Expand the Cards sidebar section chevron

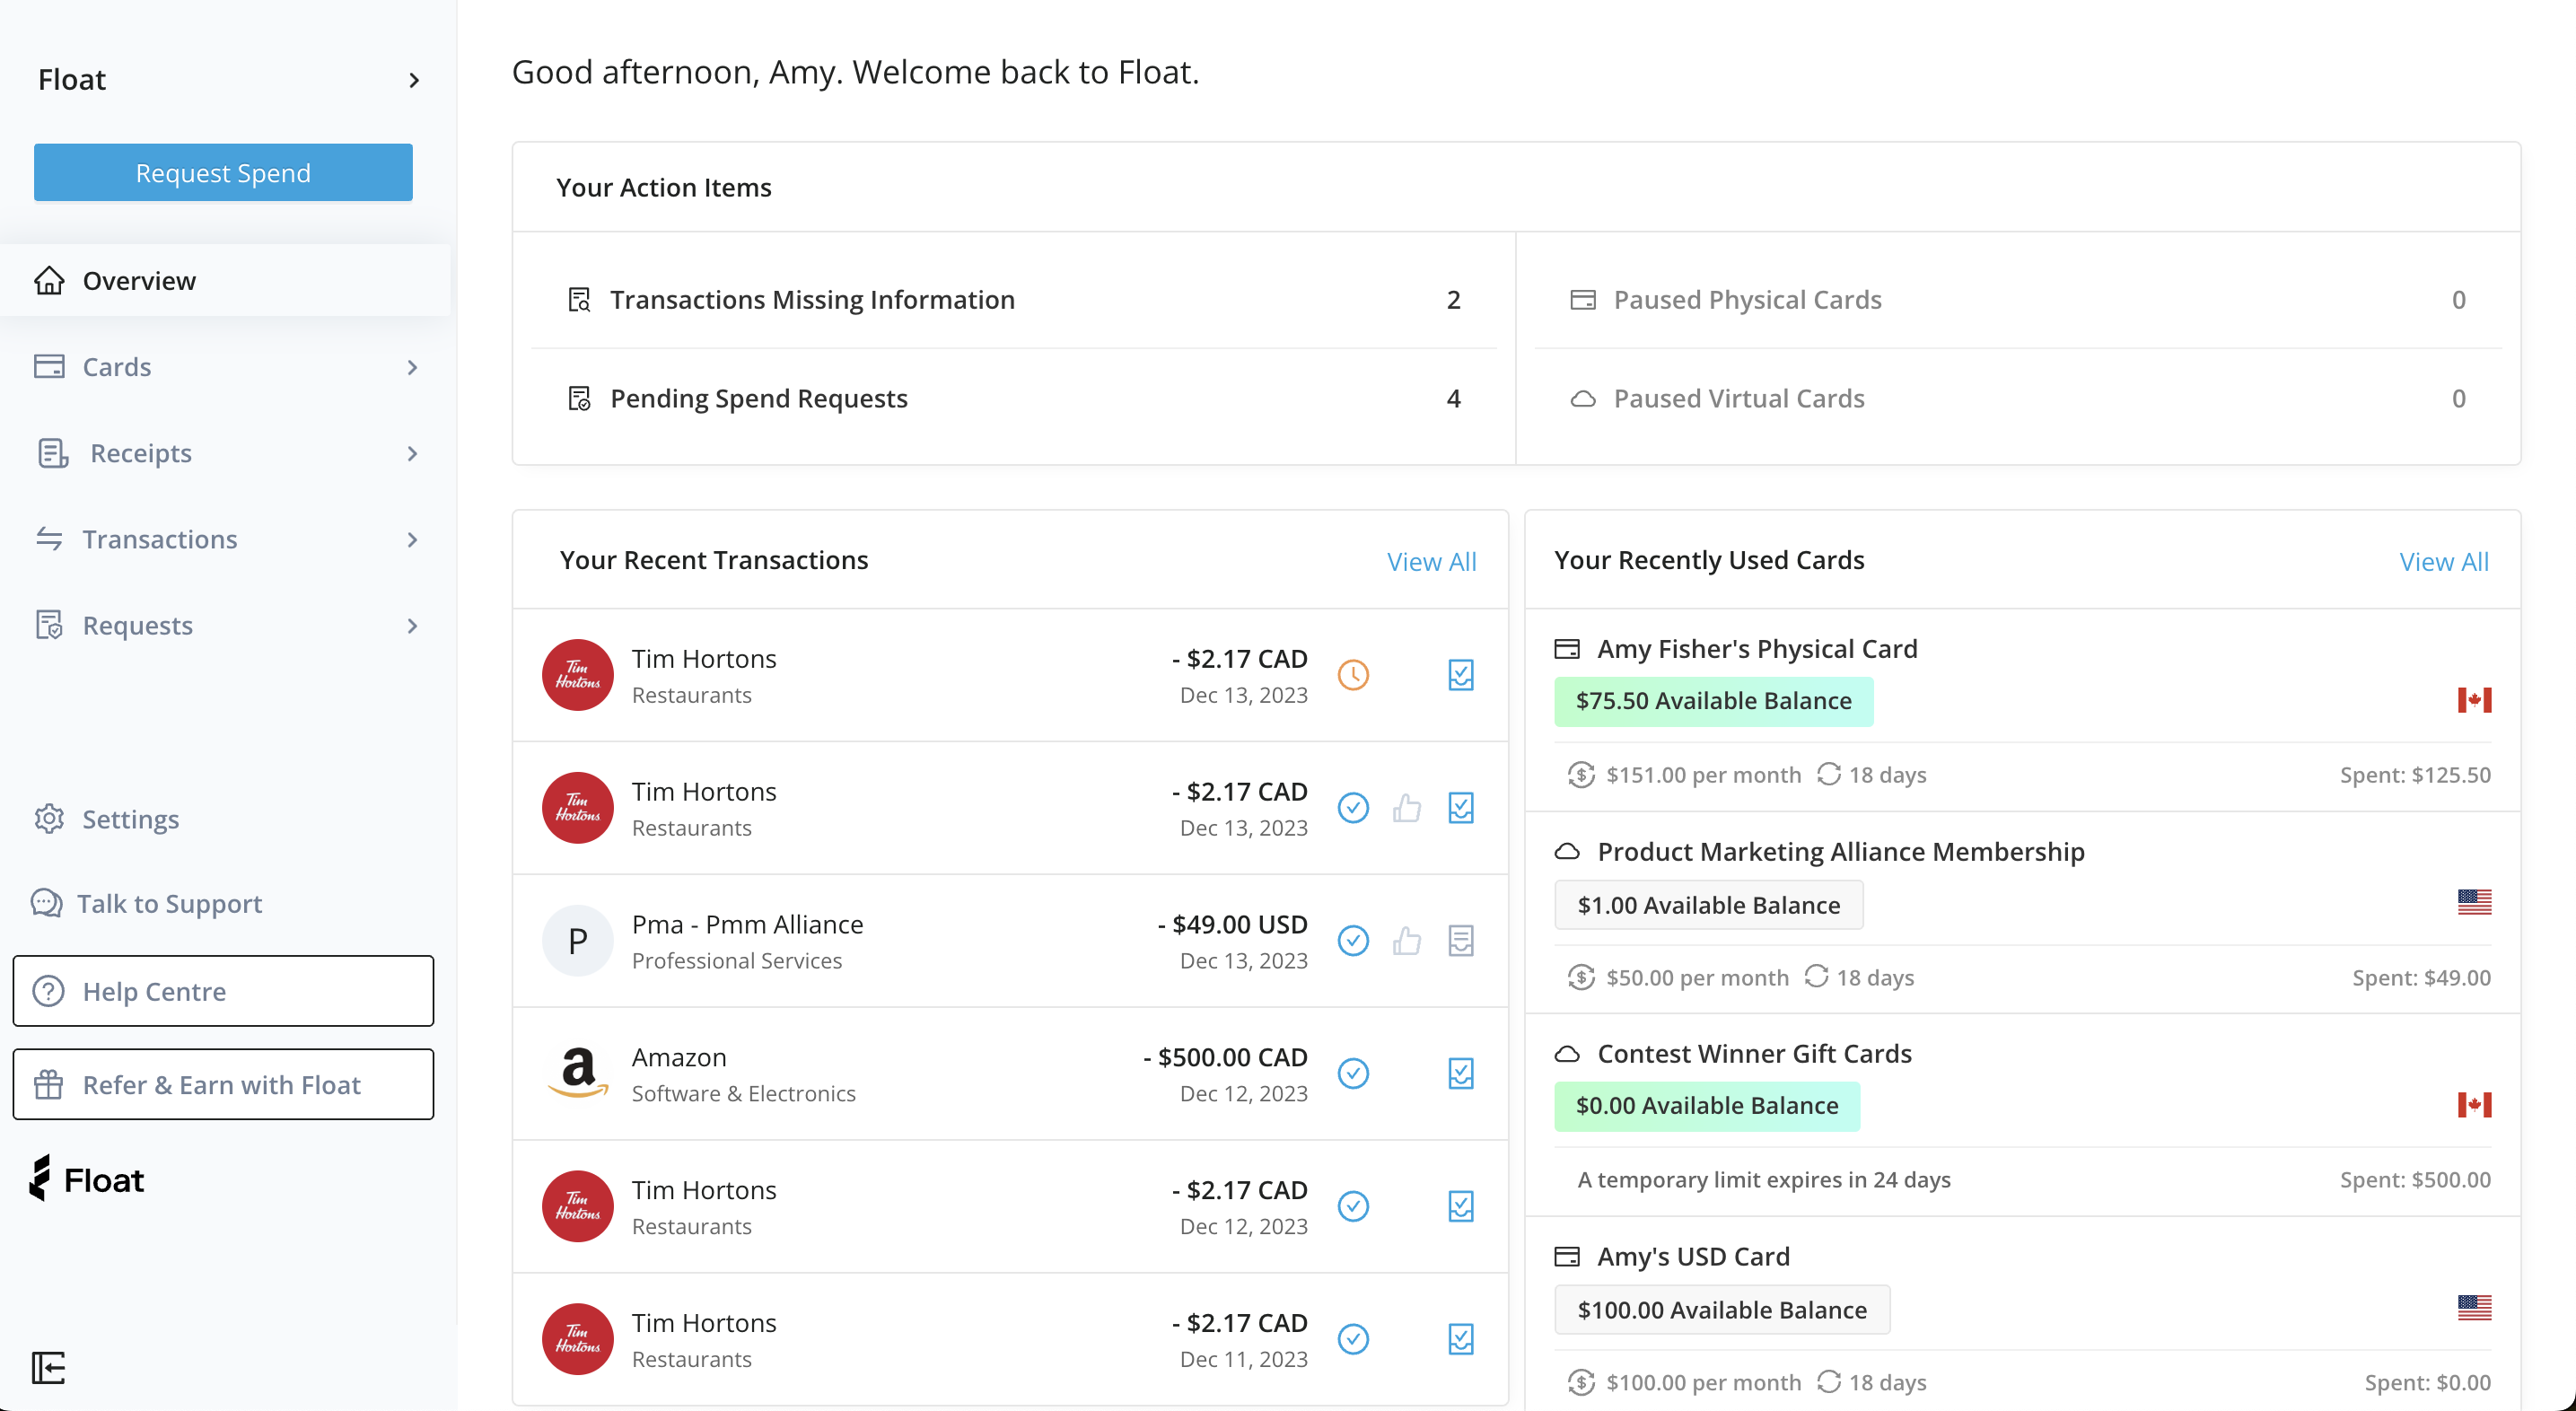click(412, 367)
